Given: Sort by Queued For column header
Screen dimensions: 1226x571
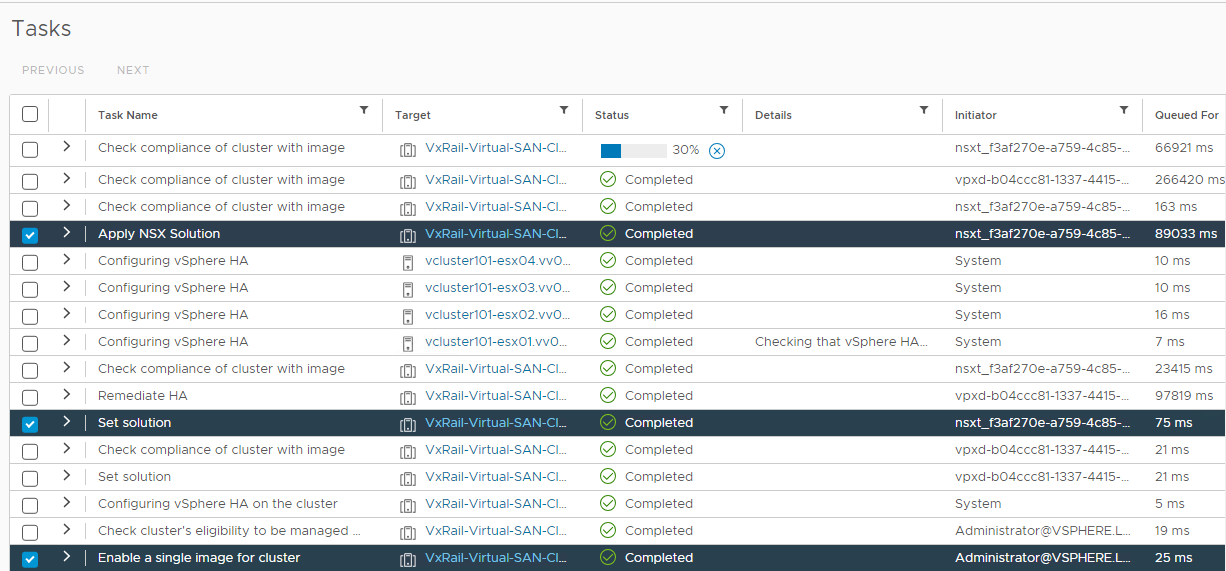Looking at the screenshot, I should pyautogui.click(x=1187, y=115).
